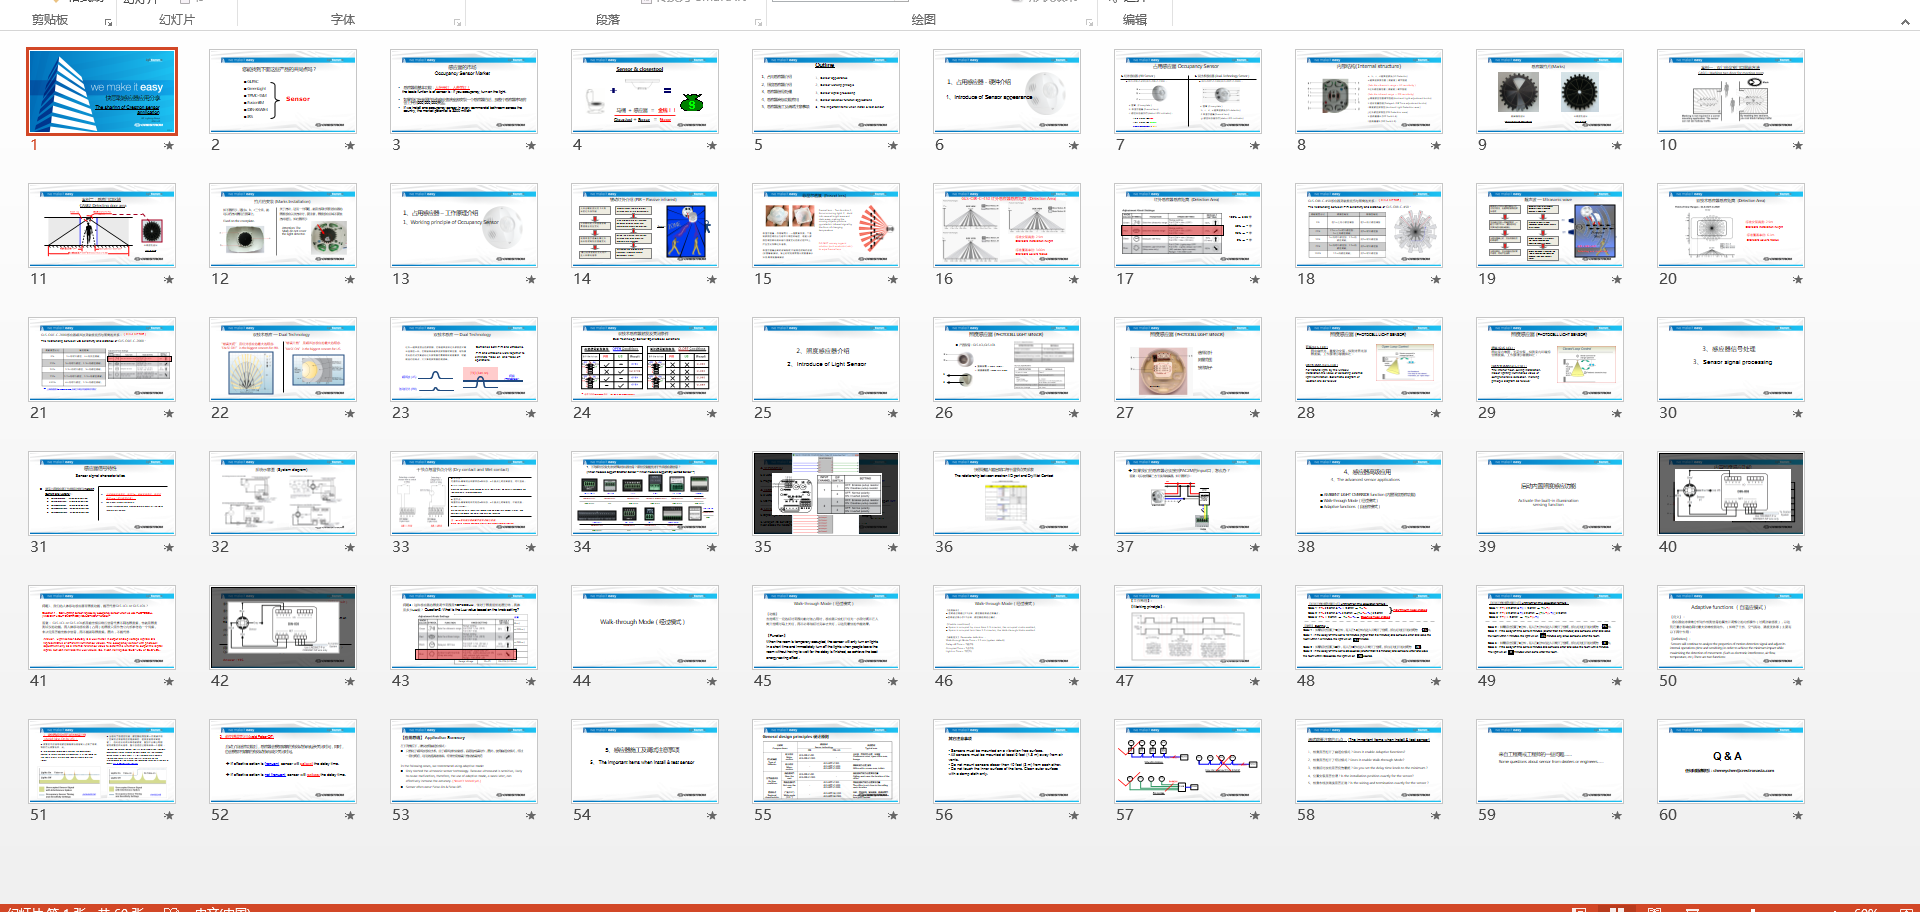This screenshot has height=912, width=1920.
Task: Click the star icon under slide 47
Action: (x=1255, y=682)
